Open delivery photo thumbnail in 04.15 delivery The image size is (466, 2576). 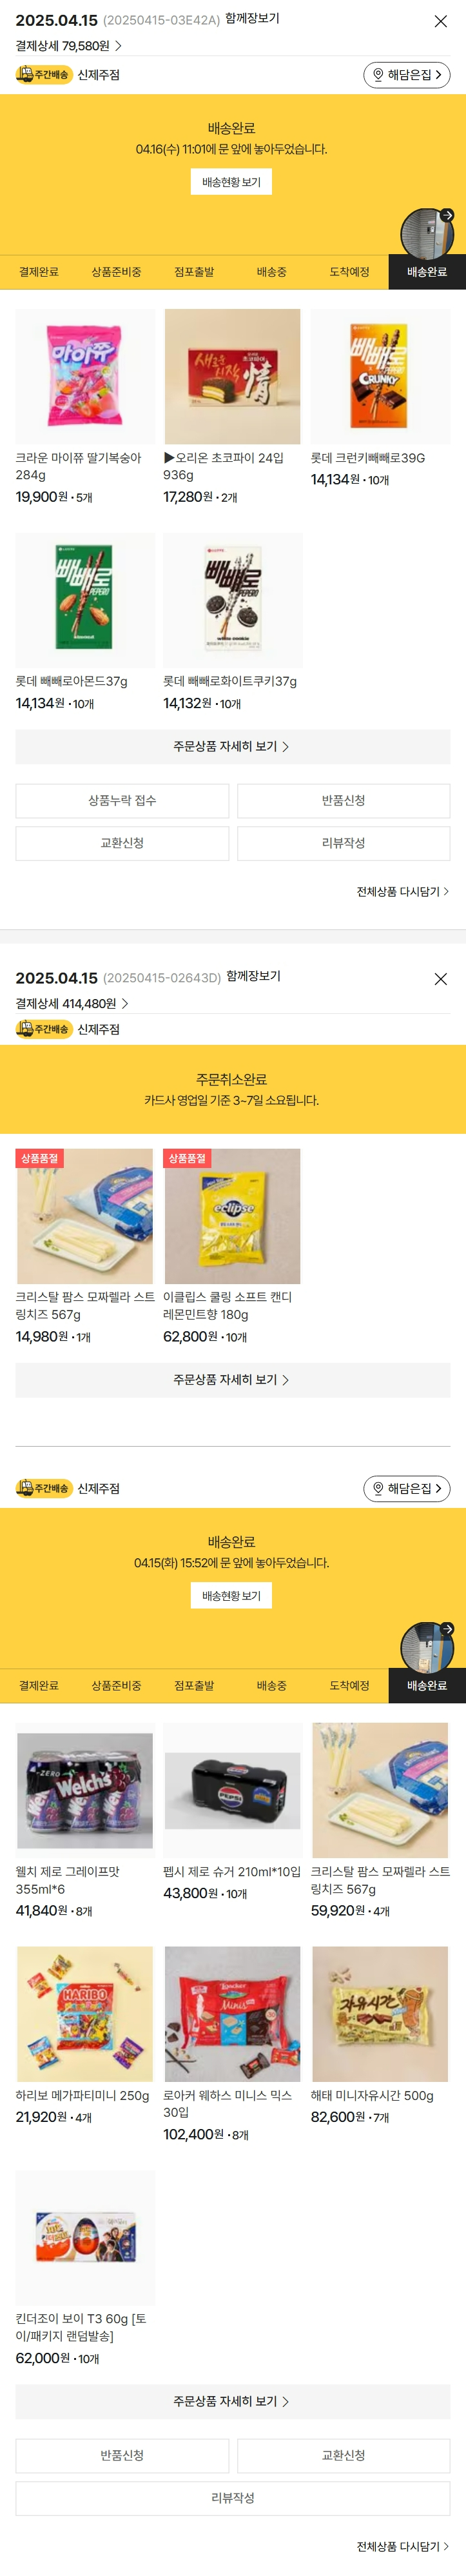tap(427, 1646)
